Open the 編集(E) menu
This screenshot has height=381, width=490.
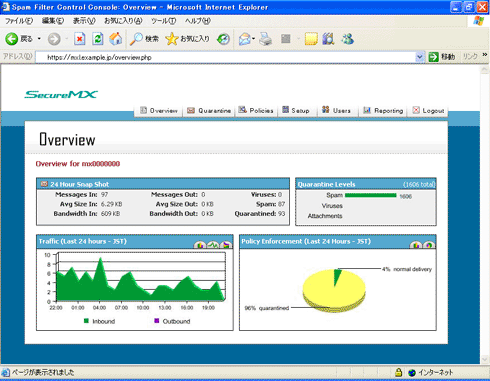tap(53, 21)
